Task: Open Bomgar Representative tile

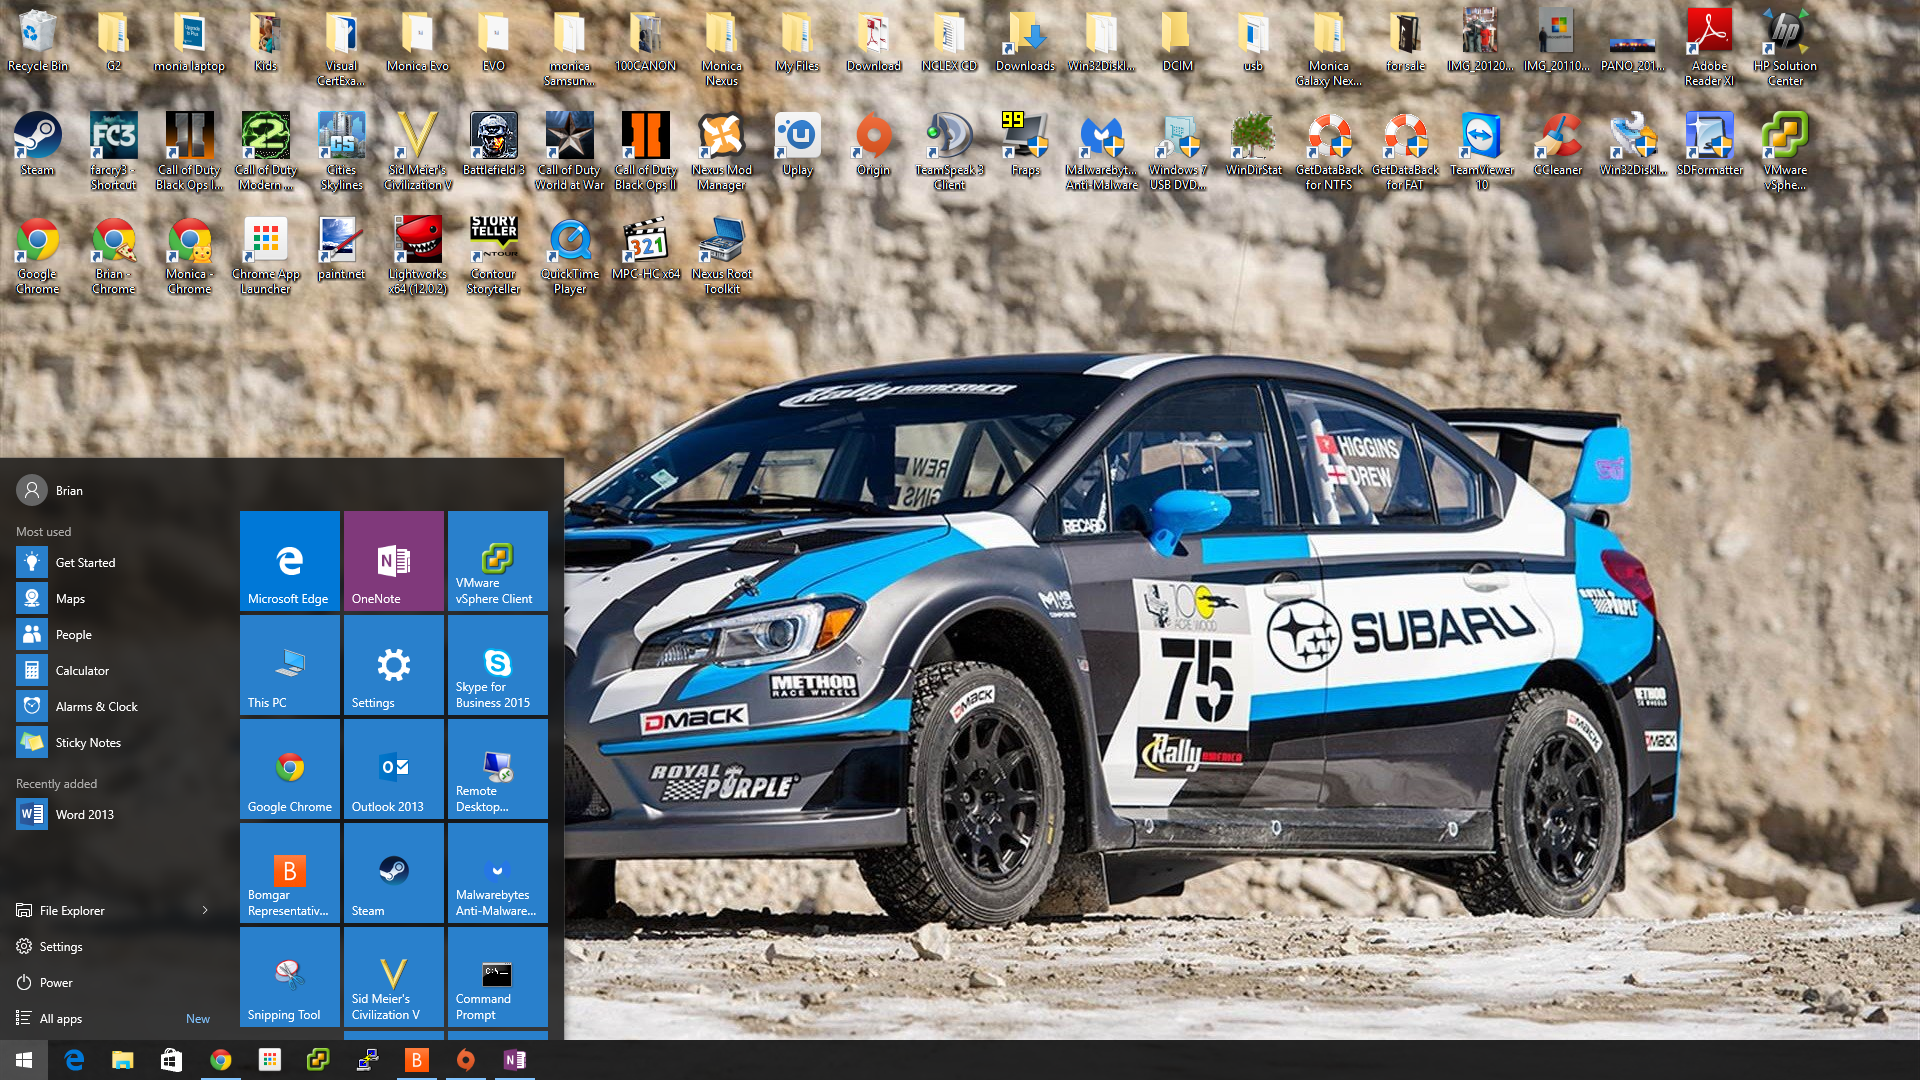Action: pos(290,873)
